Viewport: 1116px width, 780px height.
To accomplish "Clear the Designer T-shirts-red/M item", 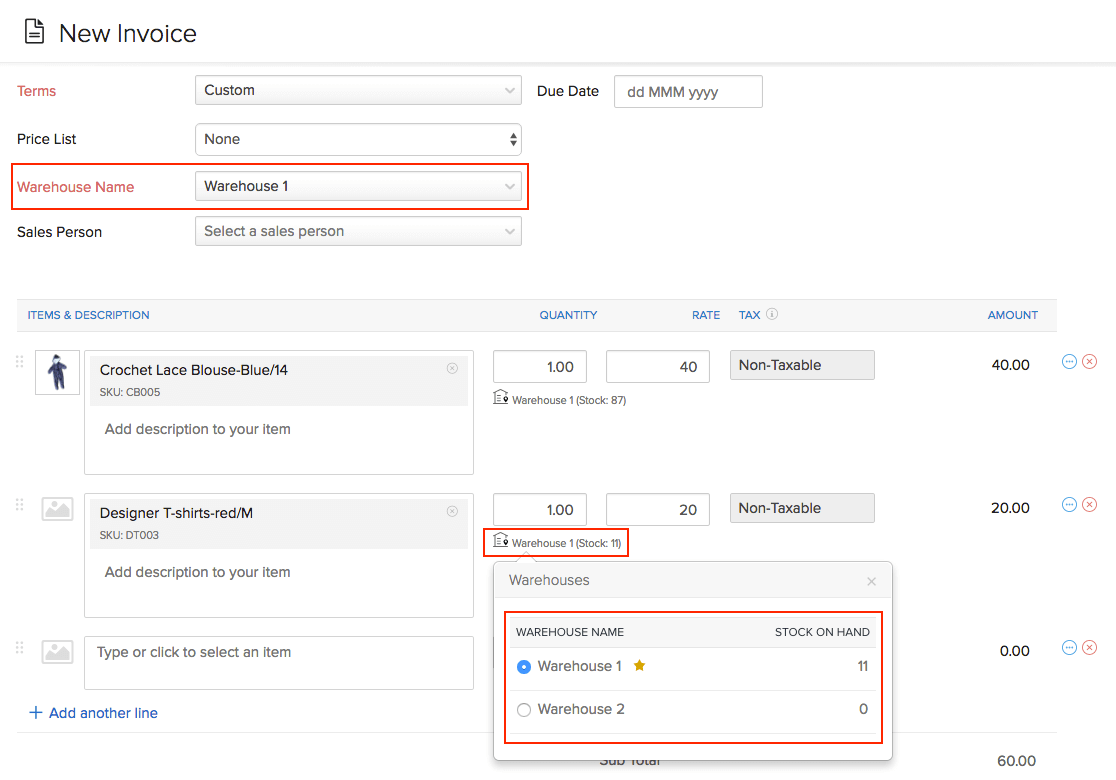I will (452, 511).
